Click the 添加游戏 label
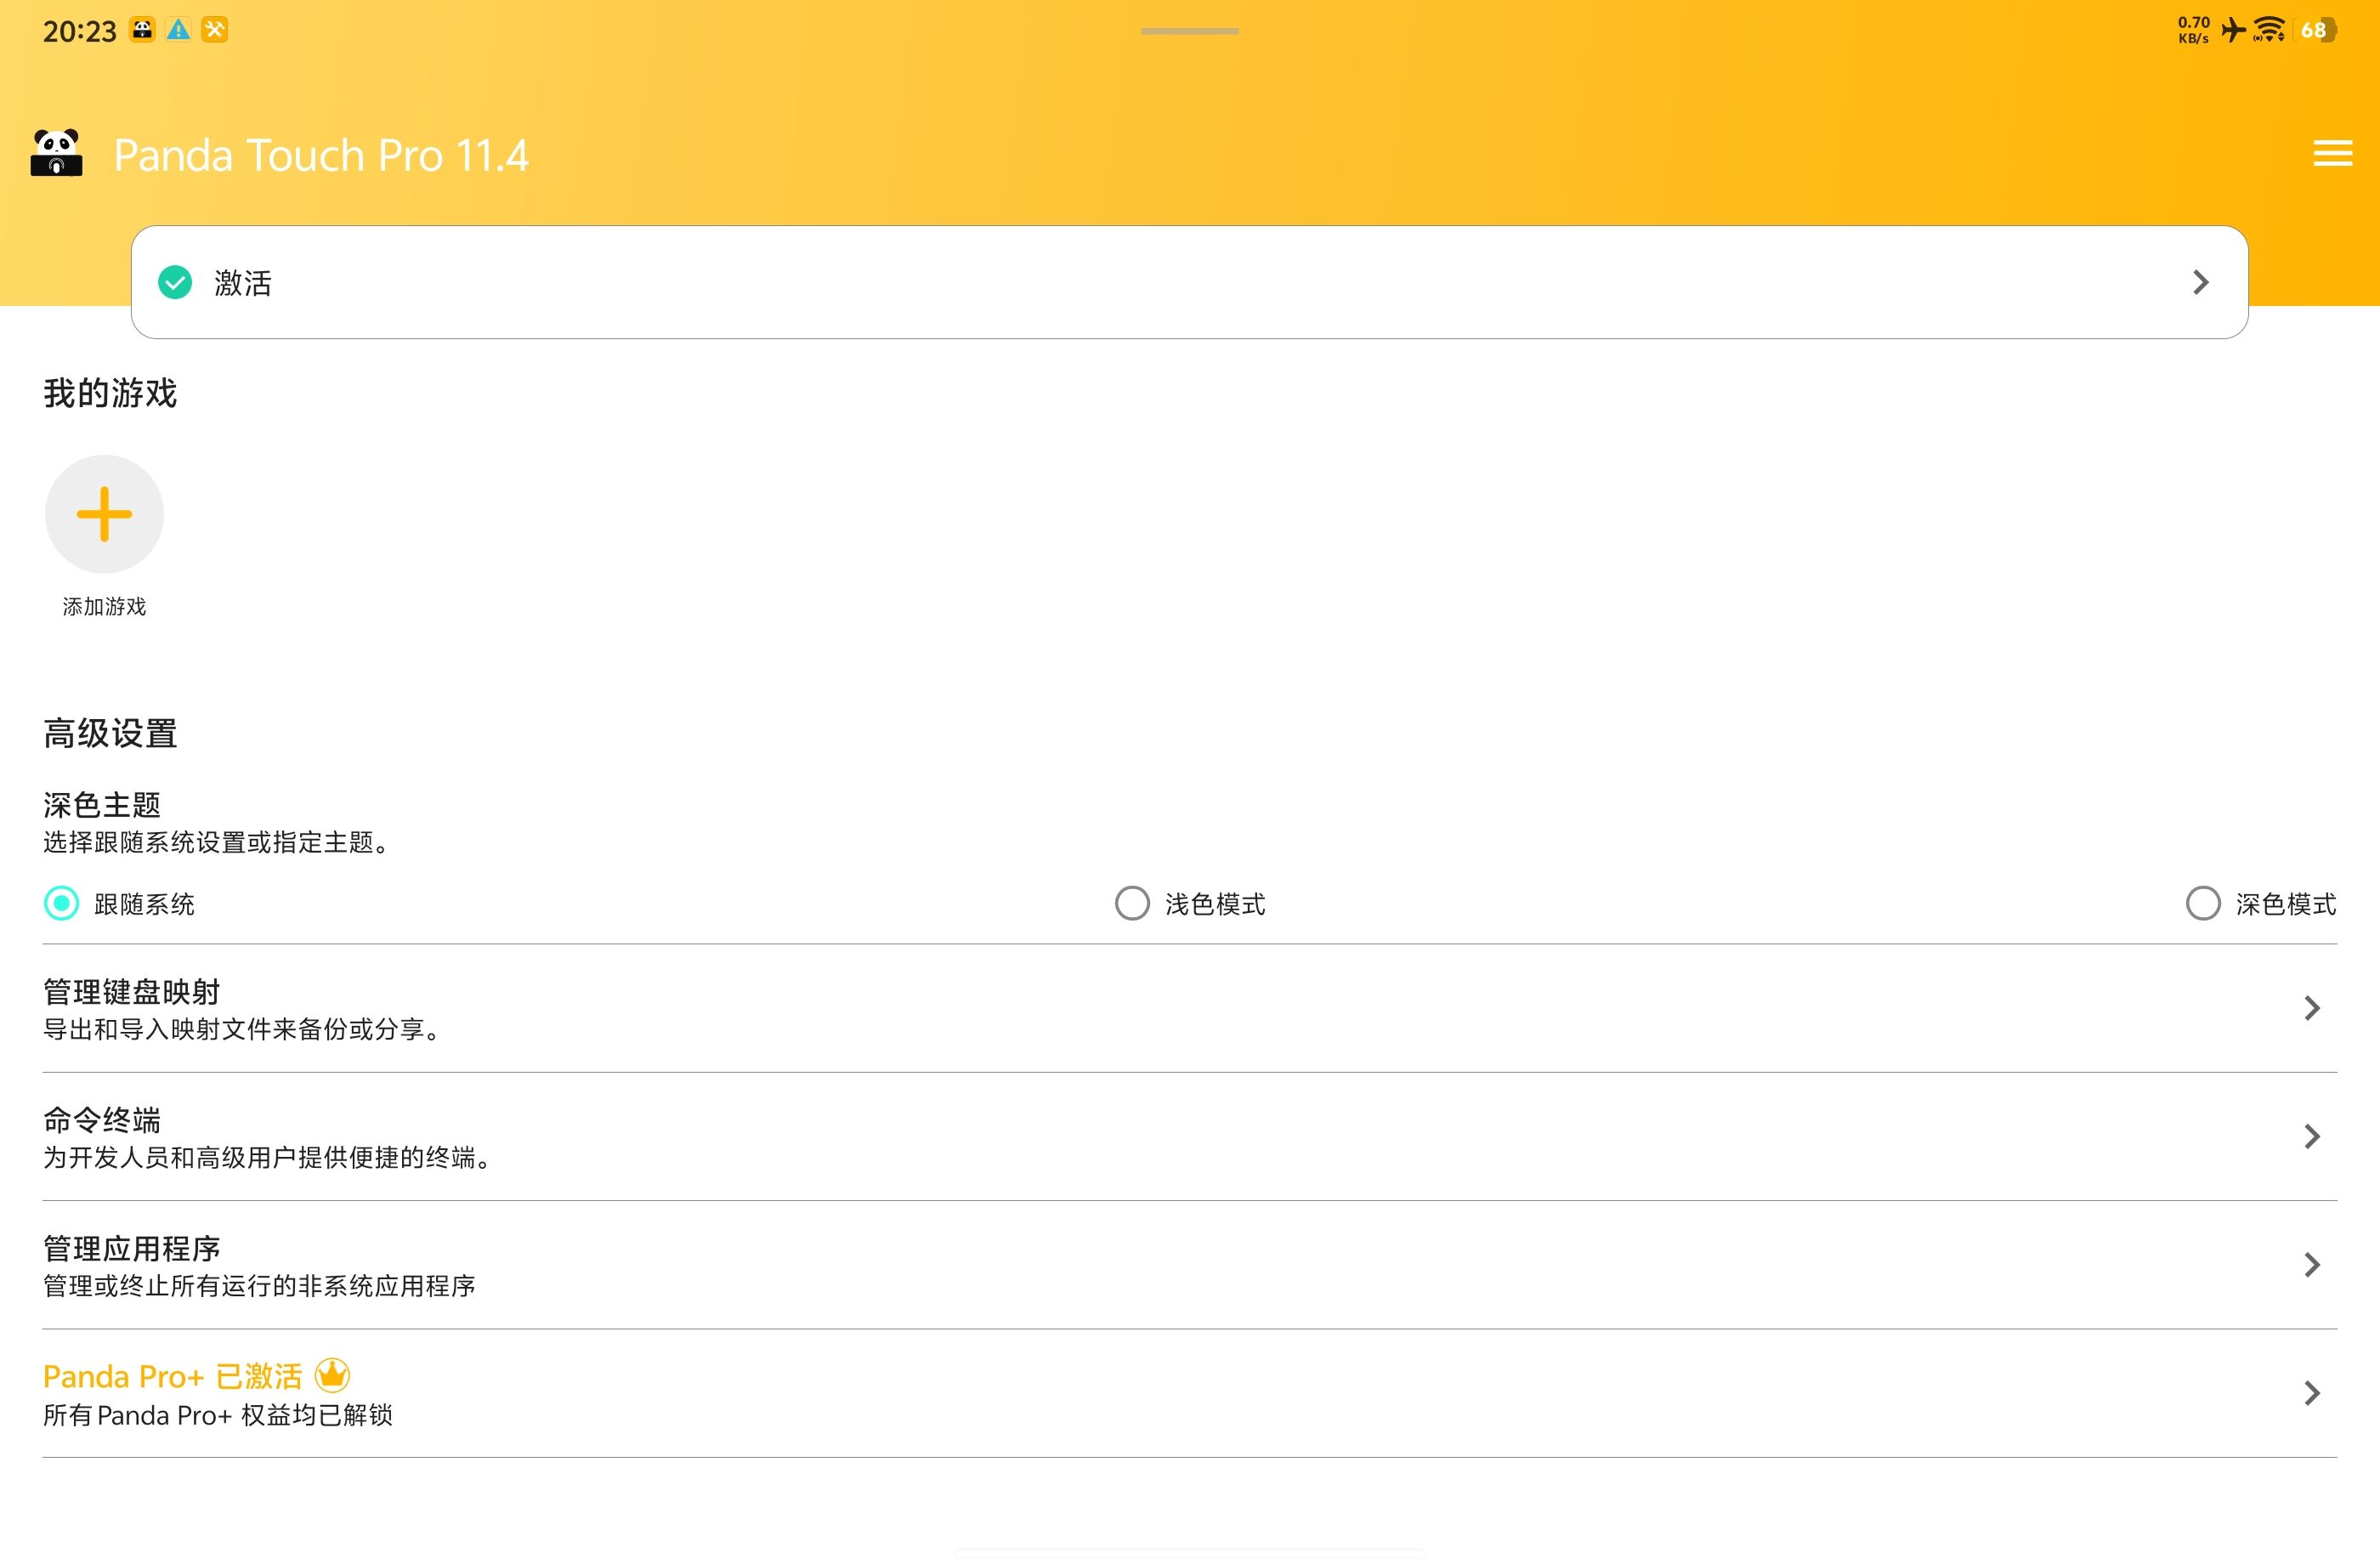The image size is (2380, 1564). 104,607
